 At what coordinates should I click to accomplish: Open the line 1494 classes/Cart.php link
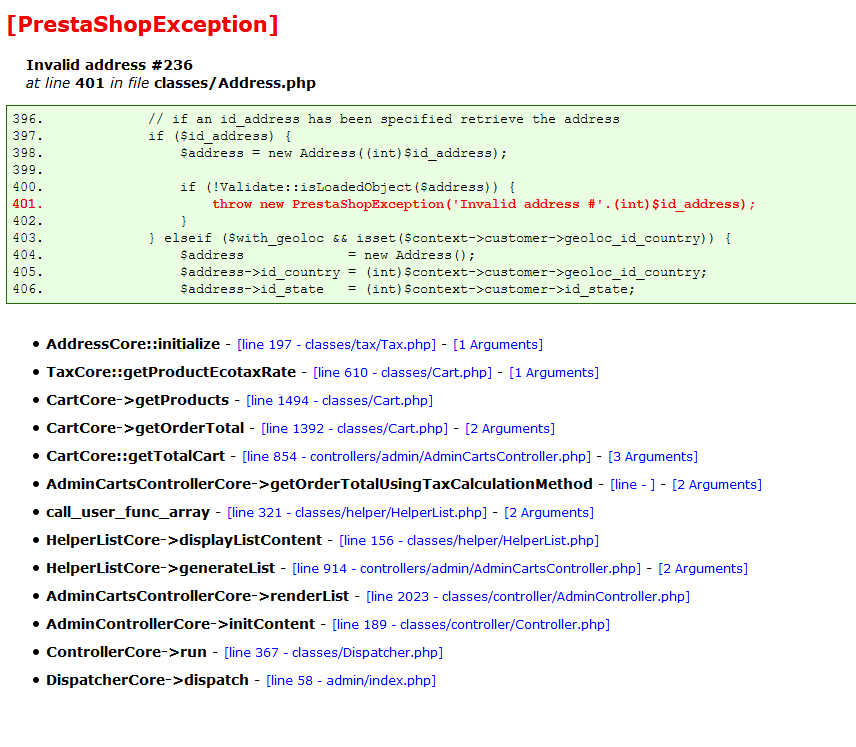click(340, 400)
